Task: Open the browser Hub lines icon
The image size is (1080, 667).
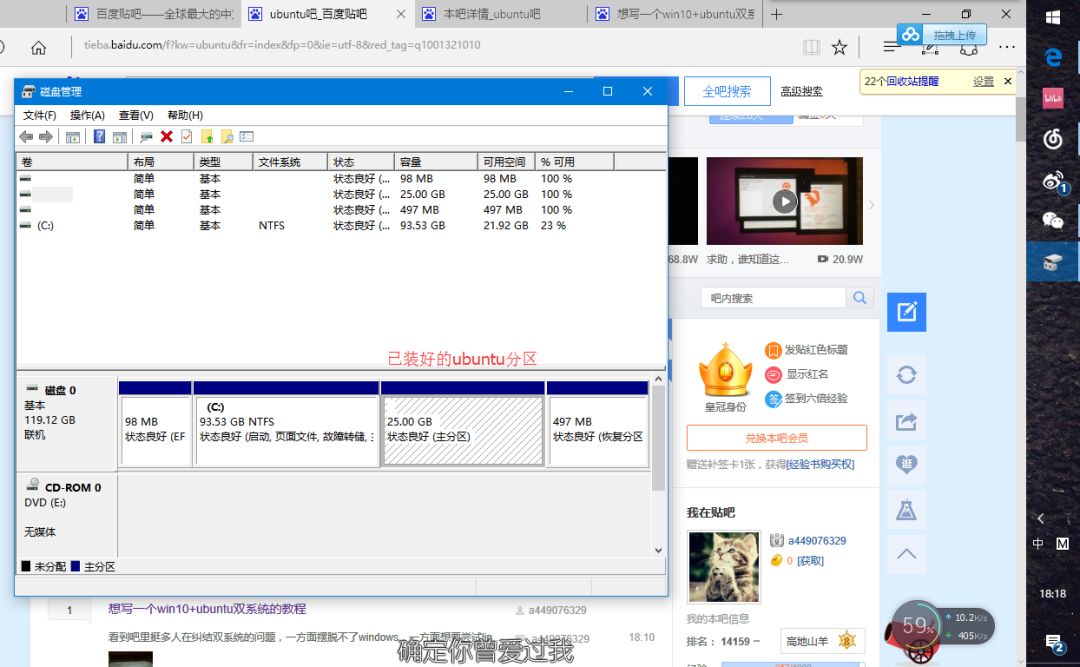Action: coord(891,47)
